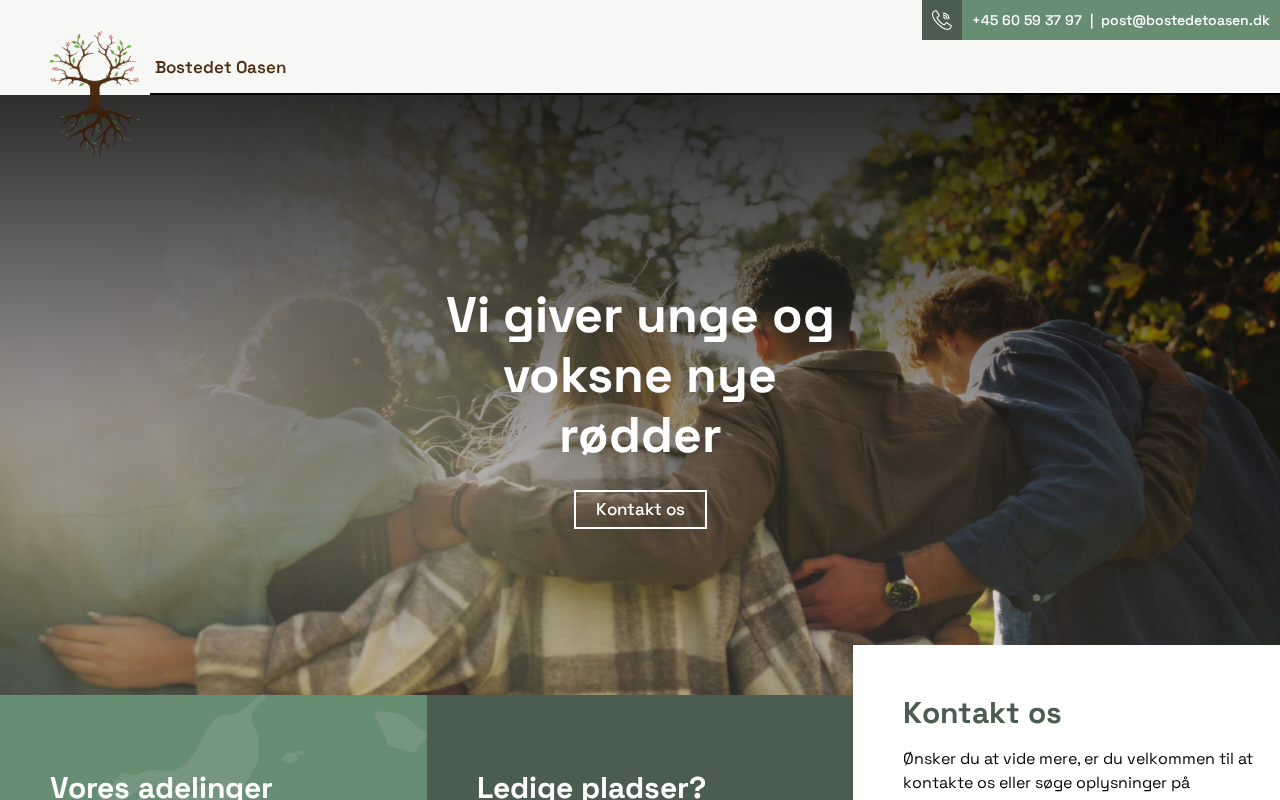Image resolution: width=1280 pixels, height=800 pixels.
Task: Click the Bostedet Oasen site name
Action: 220,67
